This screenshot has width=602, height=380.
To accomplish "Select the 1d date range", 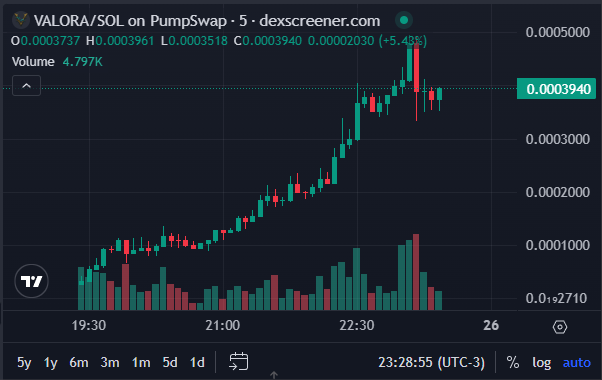I will click(197, 362).
